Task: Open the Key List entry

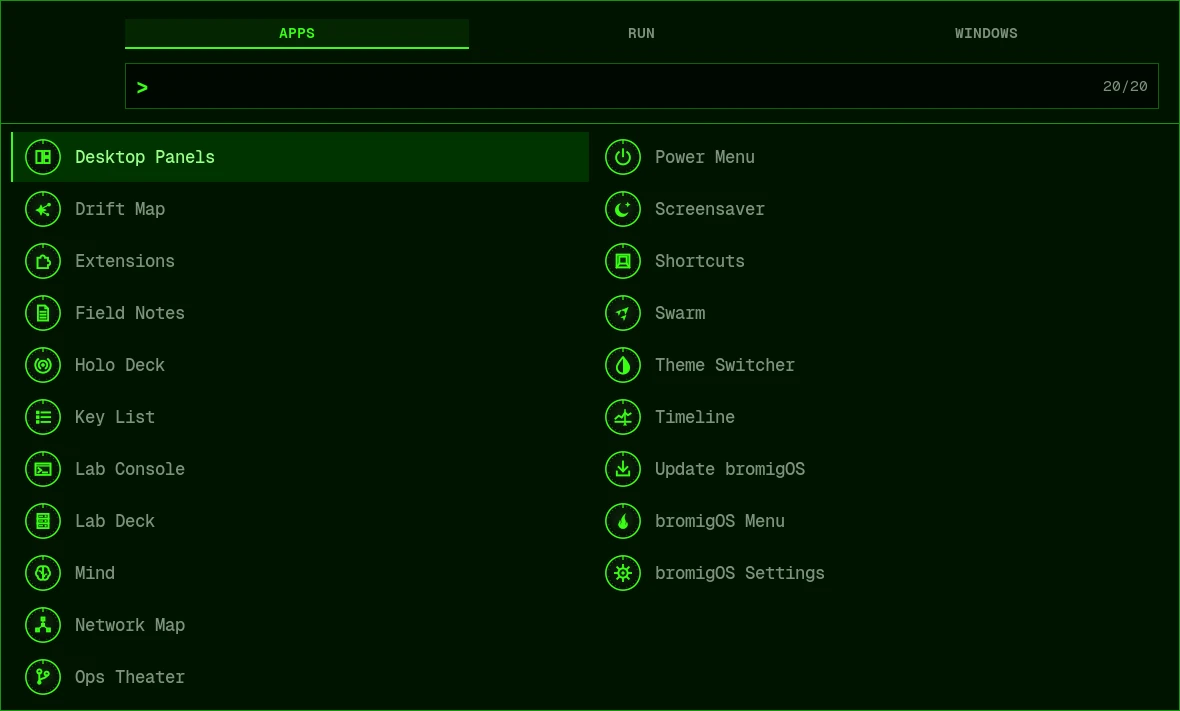Action: click(300, 417)
